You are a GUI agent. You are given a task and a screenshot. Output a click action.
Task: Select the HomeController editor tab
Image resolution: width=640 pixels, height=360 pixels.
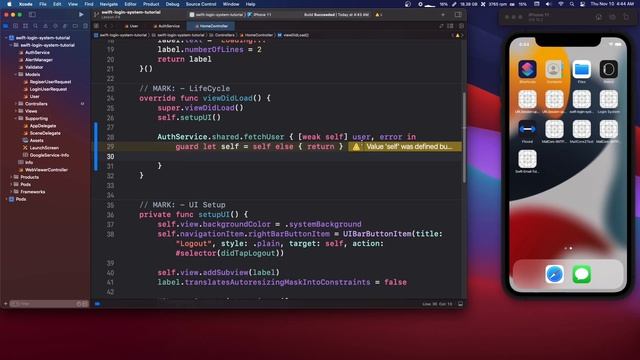coord(211,26)
